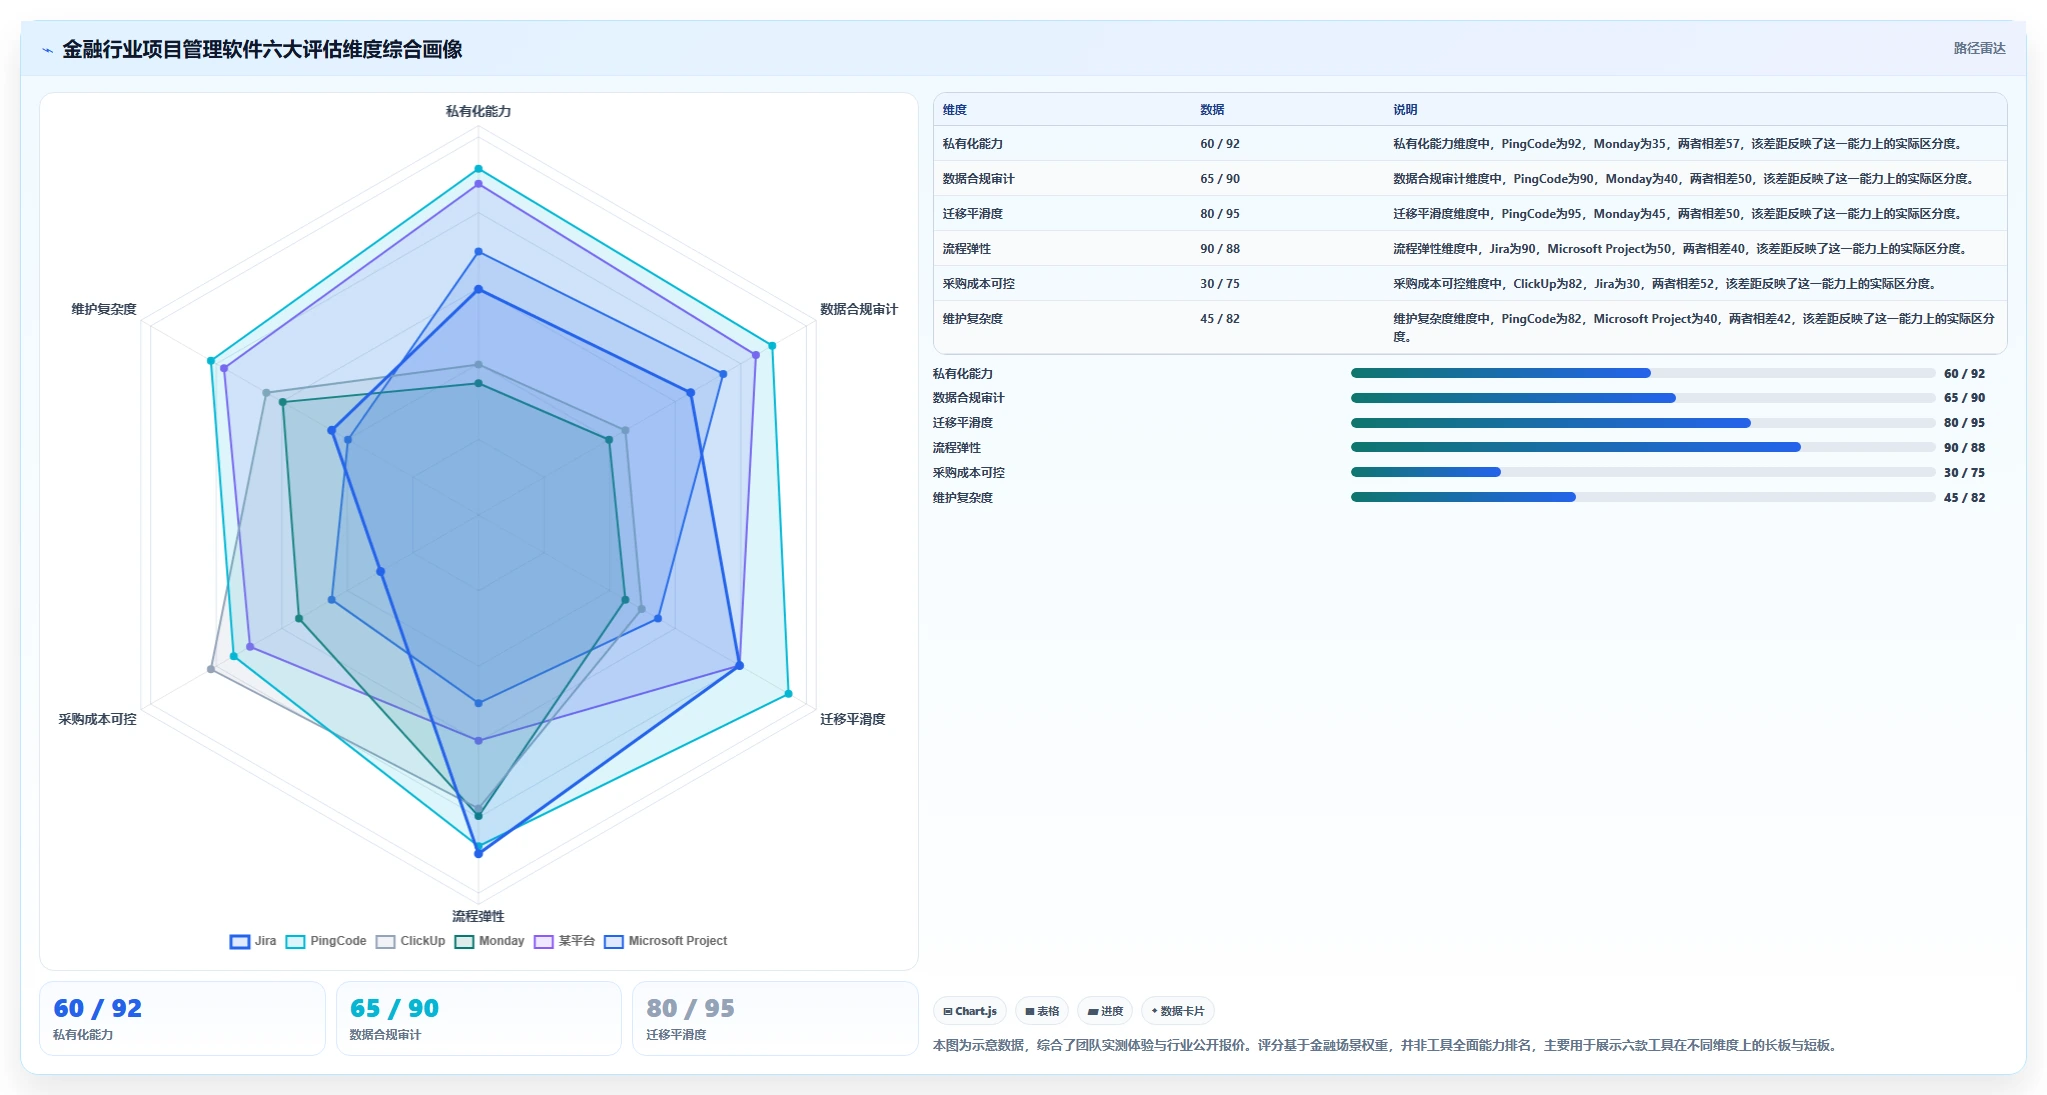Click the 维护复杂度 axis label on radar

(104, 309)
